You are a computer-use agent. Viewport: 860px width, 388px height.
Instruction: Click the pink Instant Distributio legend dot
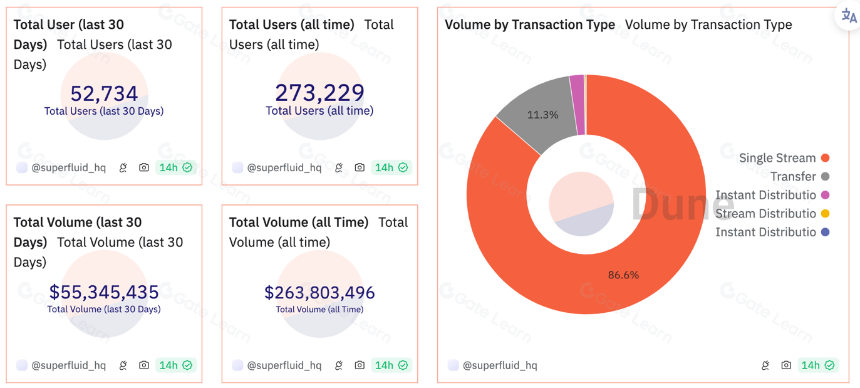click(x=825, y=195)
